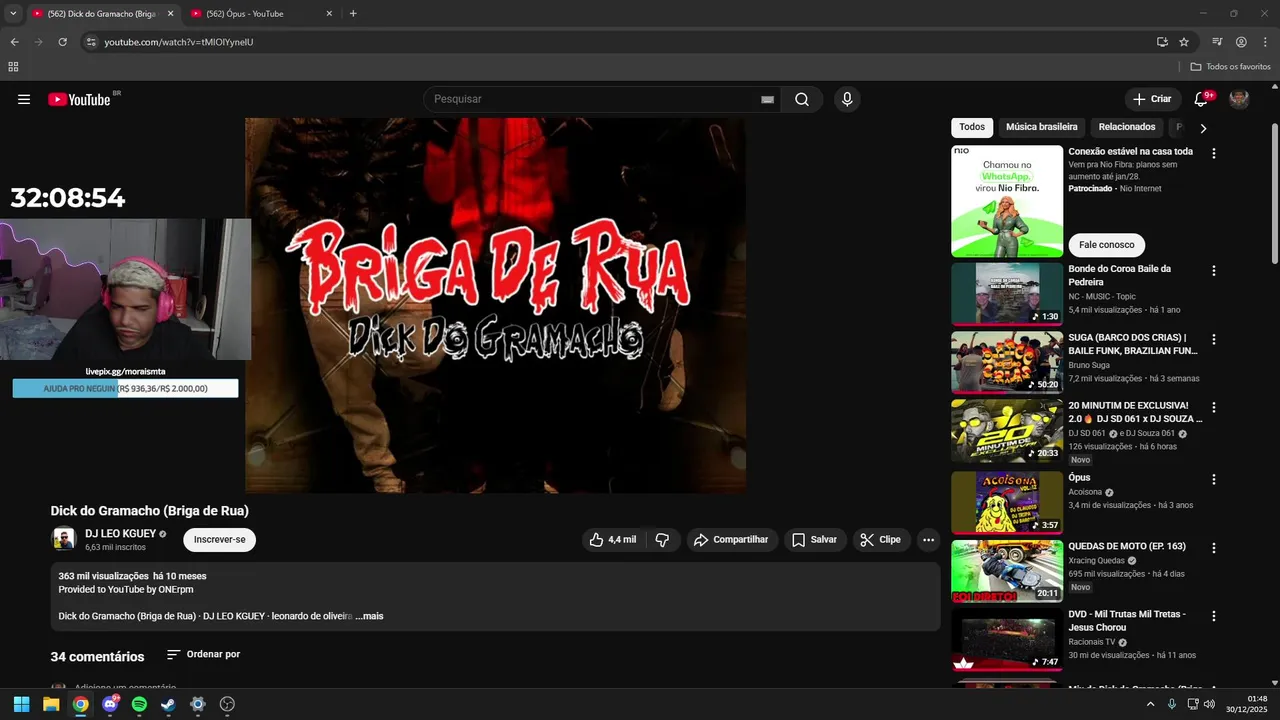Open Chrome media control icon
Viewport: 1280px width, 720px height.
tap(1217, 42)
